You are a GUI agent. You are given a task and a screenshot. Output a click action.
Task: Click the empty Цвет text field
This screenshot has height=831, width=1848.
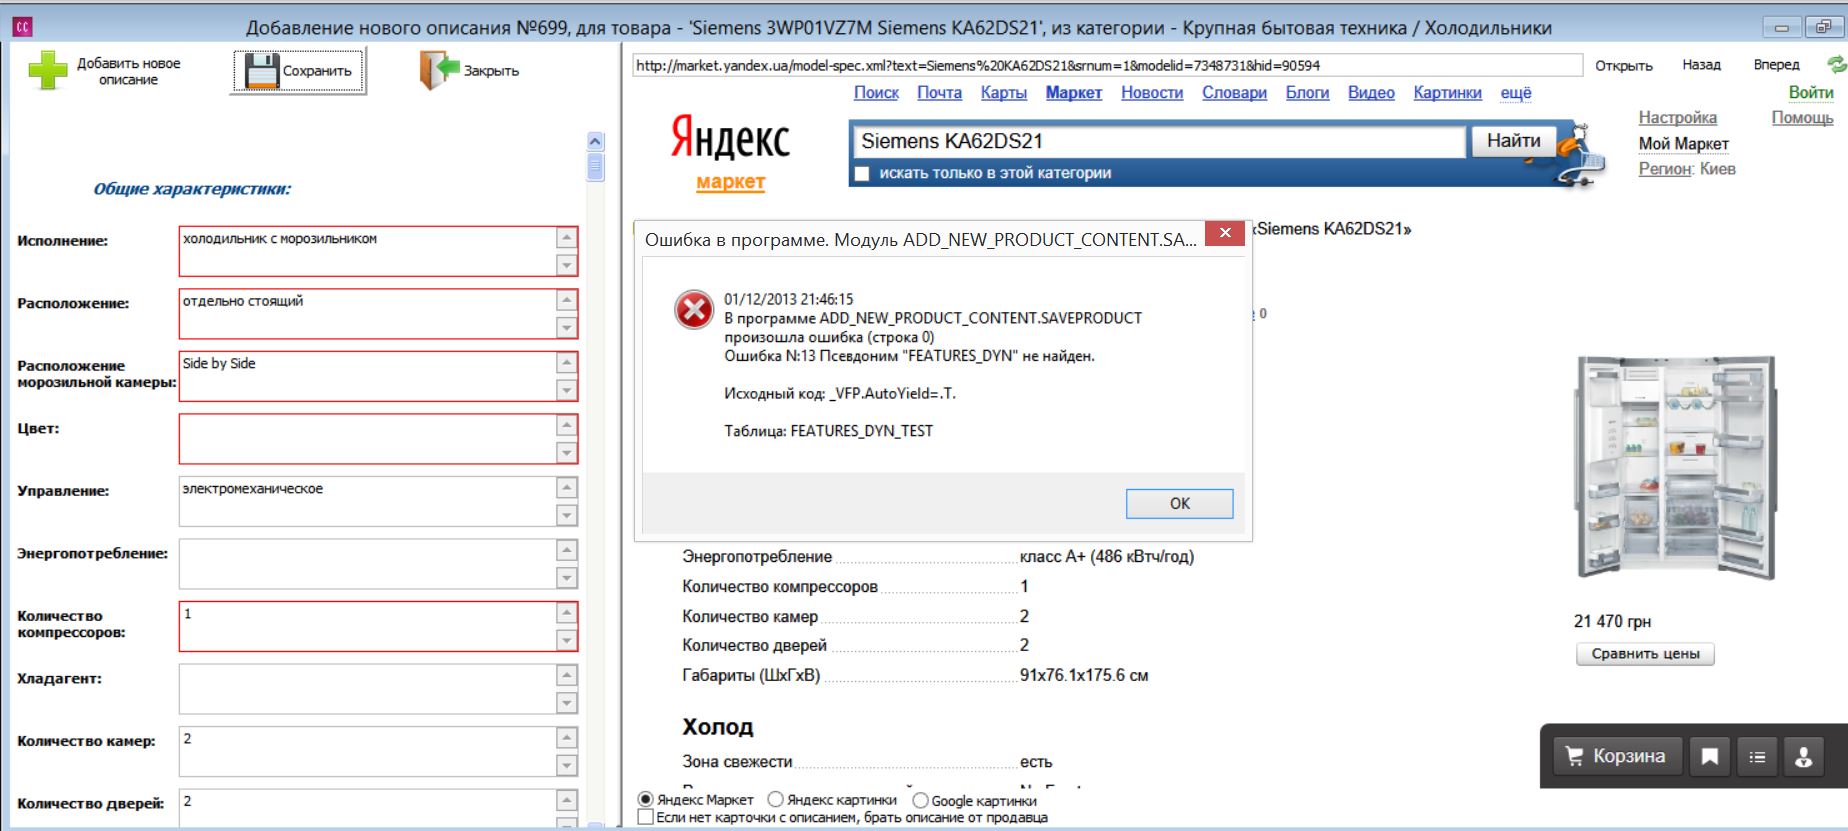click(x=367, y=439)
